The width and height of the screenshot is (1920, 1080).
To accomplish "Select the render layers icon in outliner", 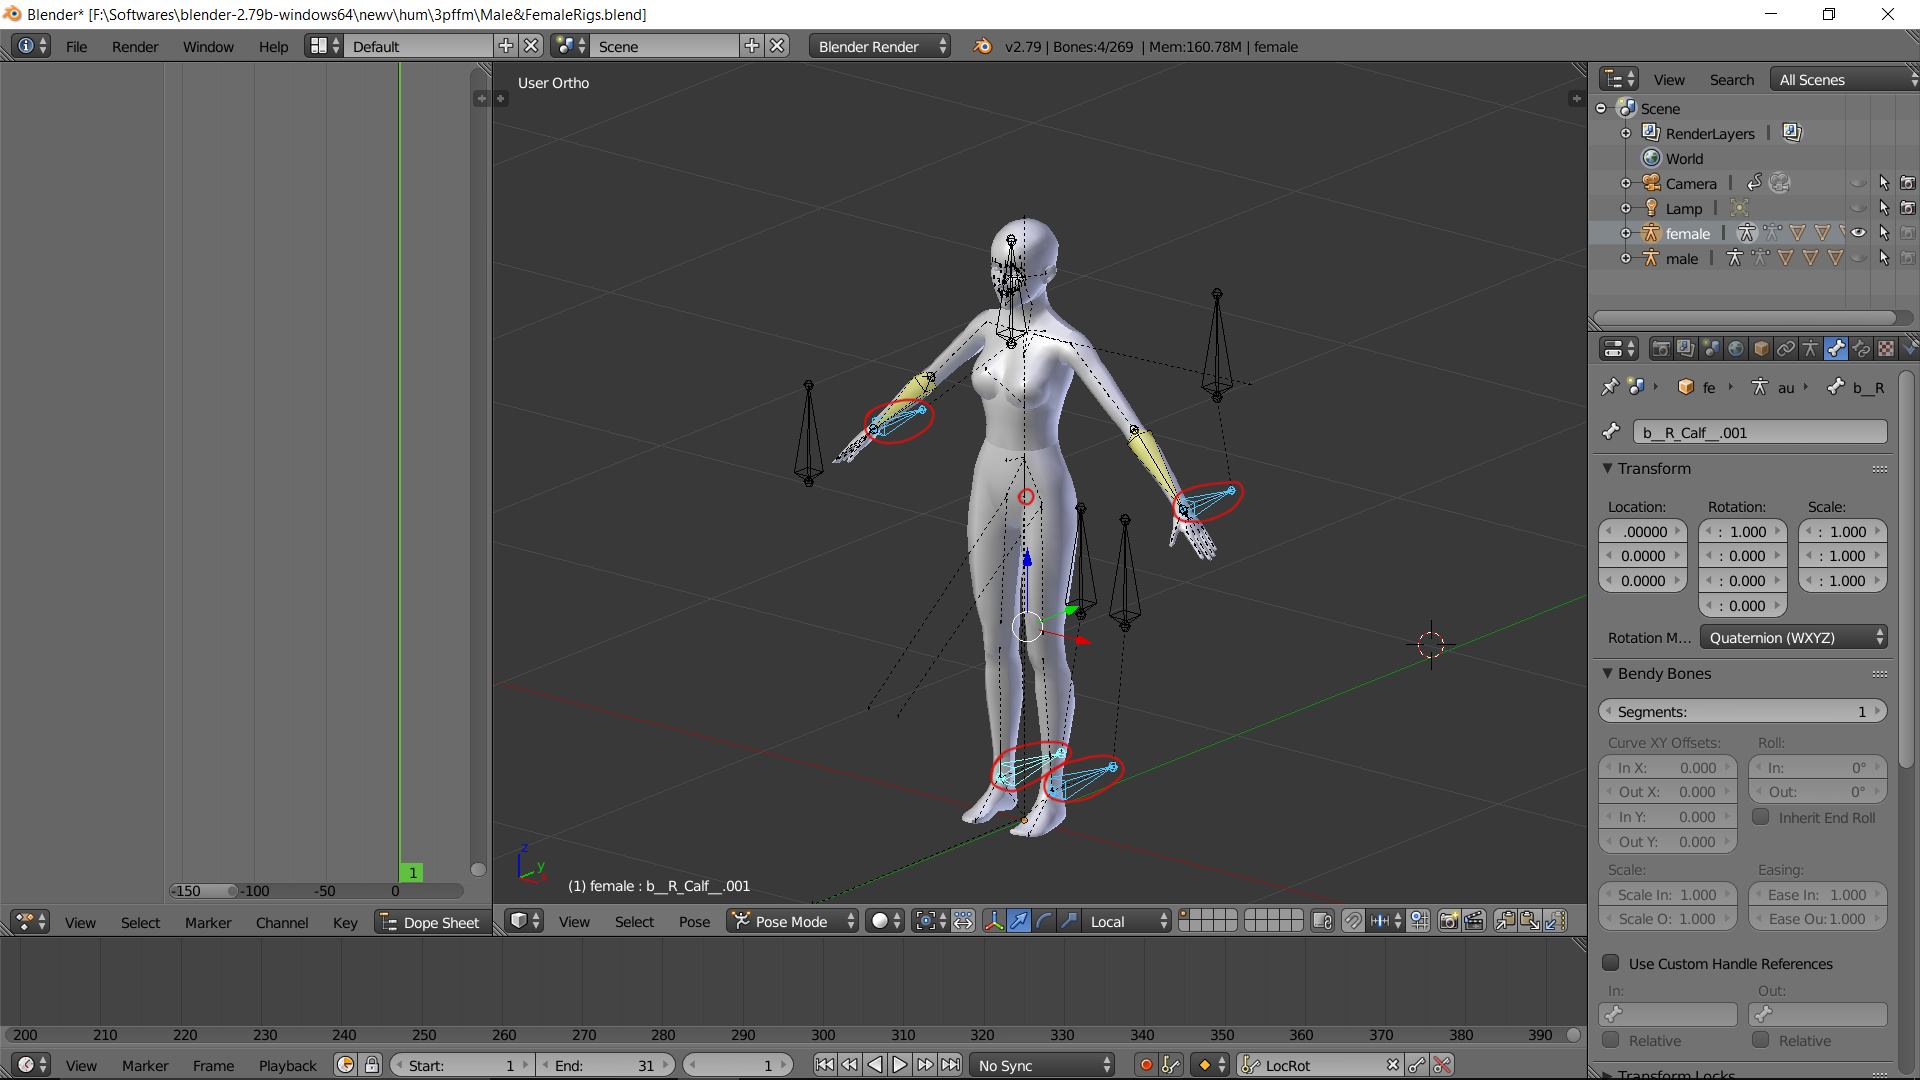I will (1651, 132).
